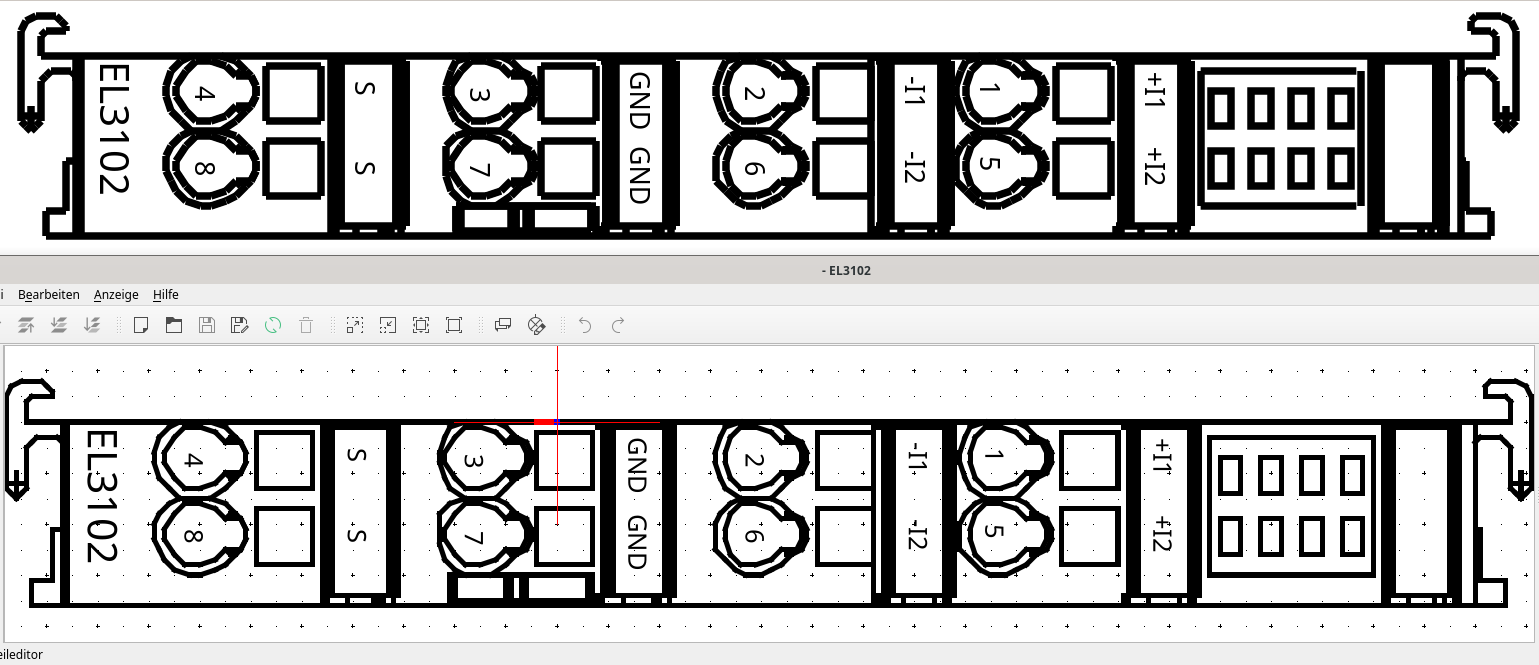
Task: Reload the element with green refresh icon
Action: (x=272, y=325)
